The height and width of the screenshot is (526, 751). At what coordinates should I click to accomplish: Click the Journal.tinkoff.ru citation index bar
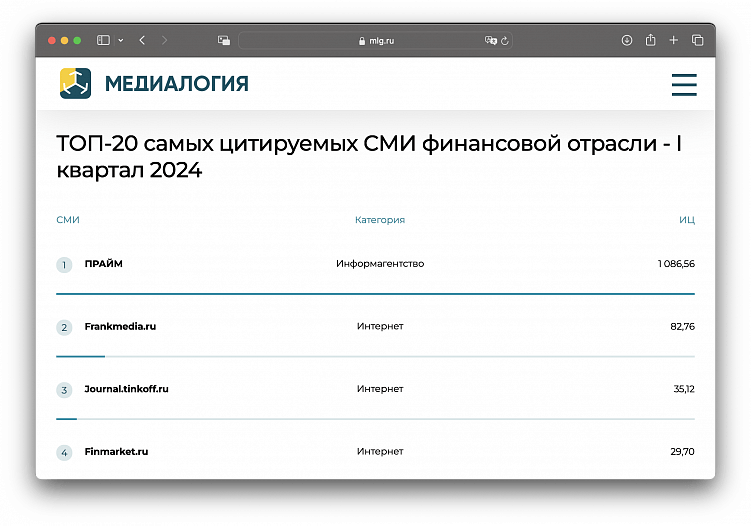376,419
